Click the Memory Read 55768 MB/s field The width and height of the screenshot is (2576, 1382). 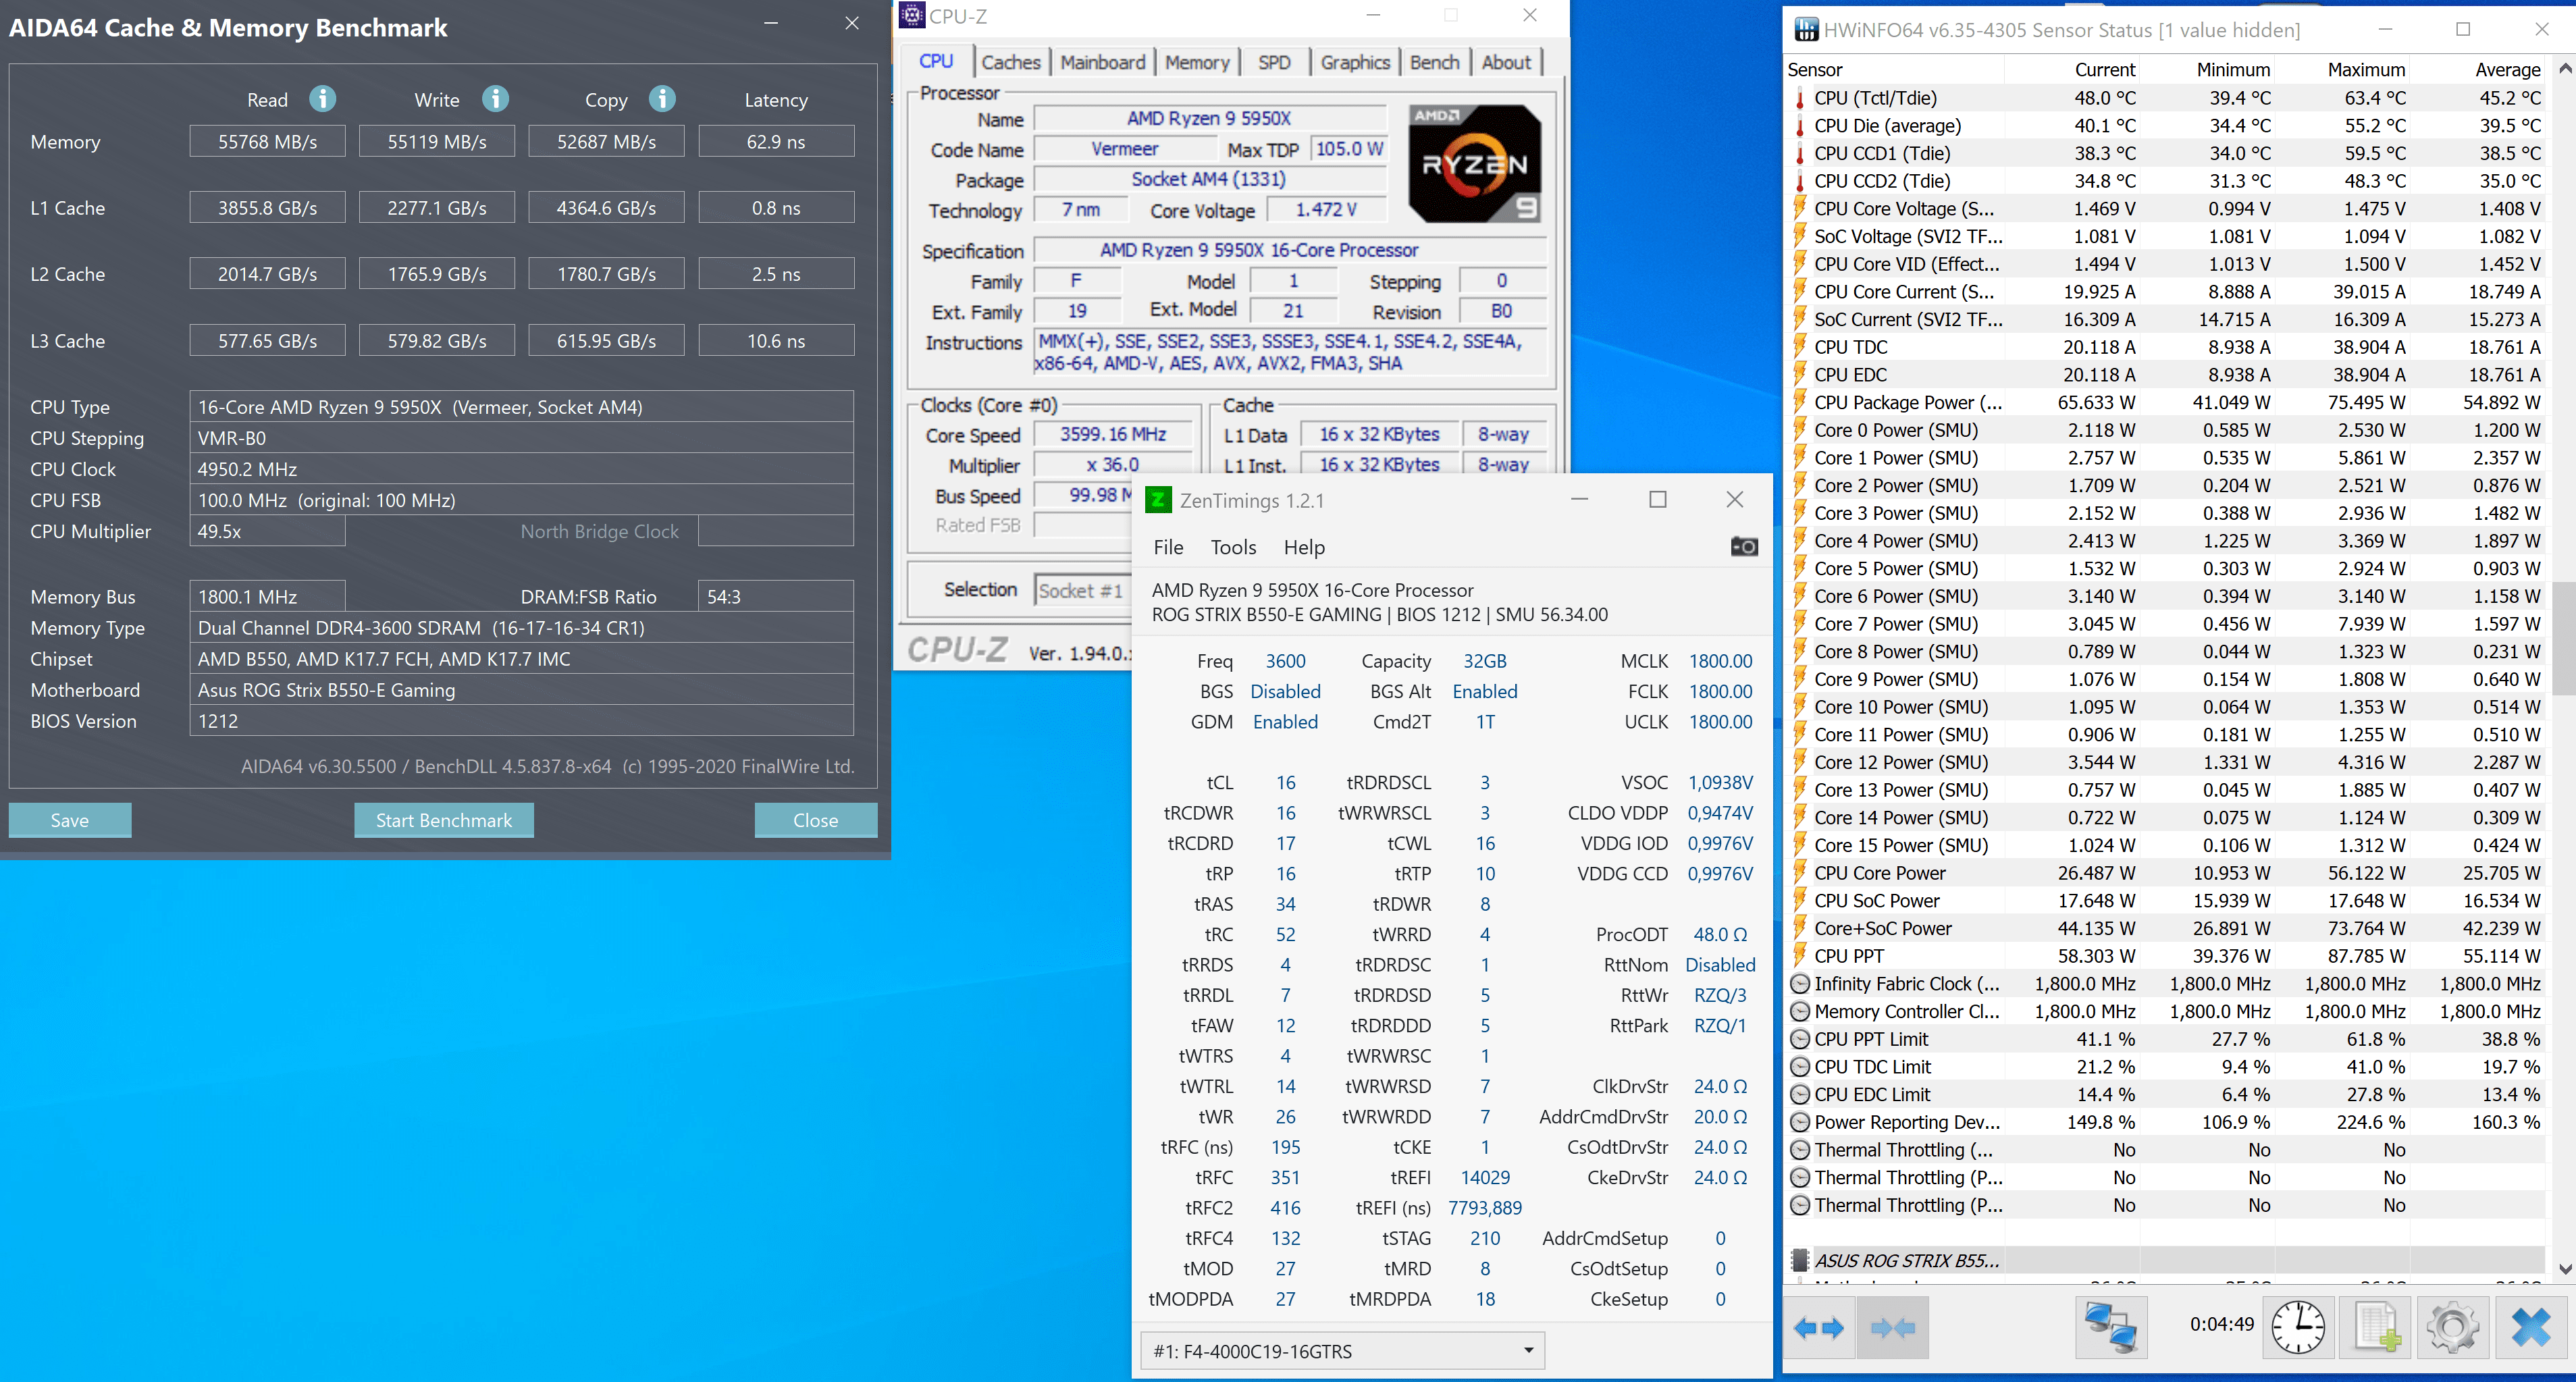click(268, 142)
